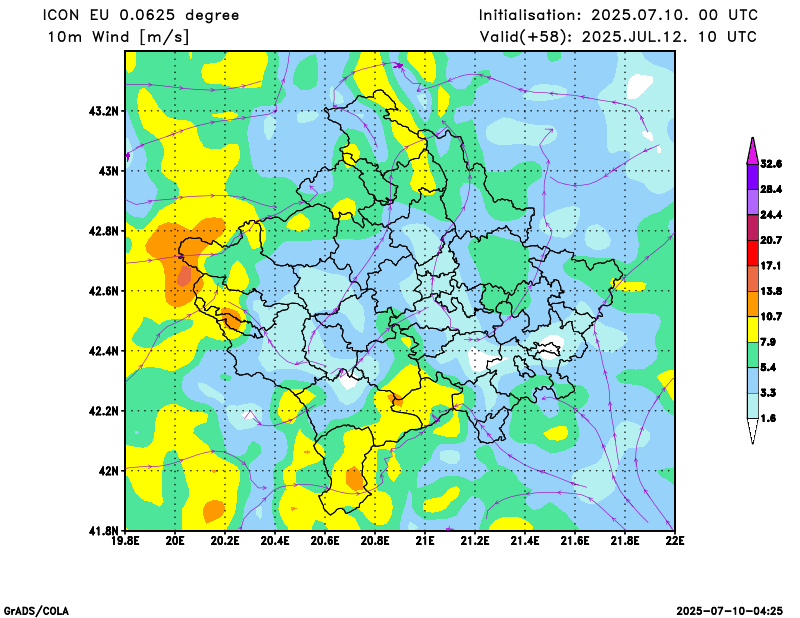Click the 21.4E longitude axis label
The image size is (800, 618).
525,540
